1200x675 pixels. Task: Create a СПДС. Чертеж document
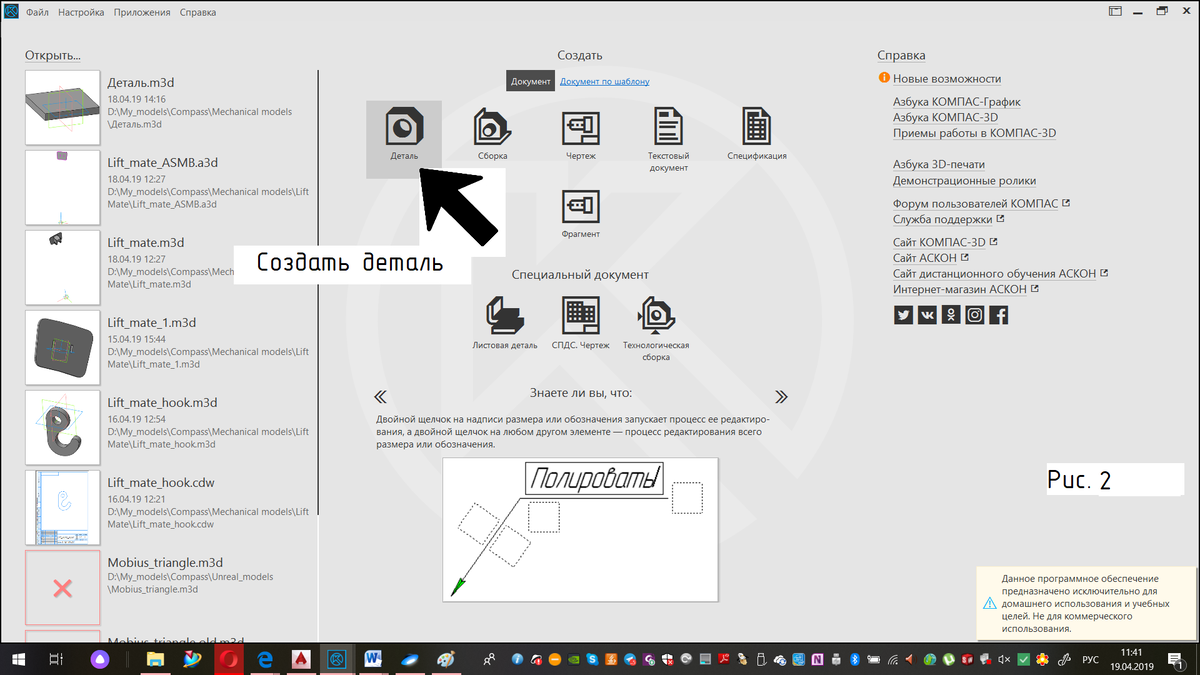[580, 323]
